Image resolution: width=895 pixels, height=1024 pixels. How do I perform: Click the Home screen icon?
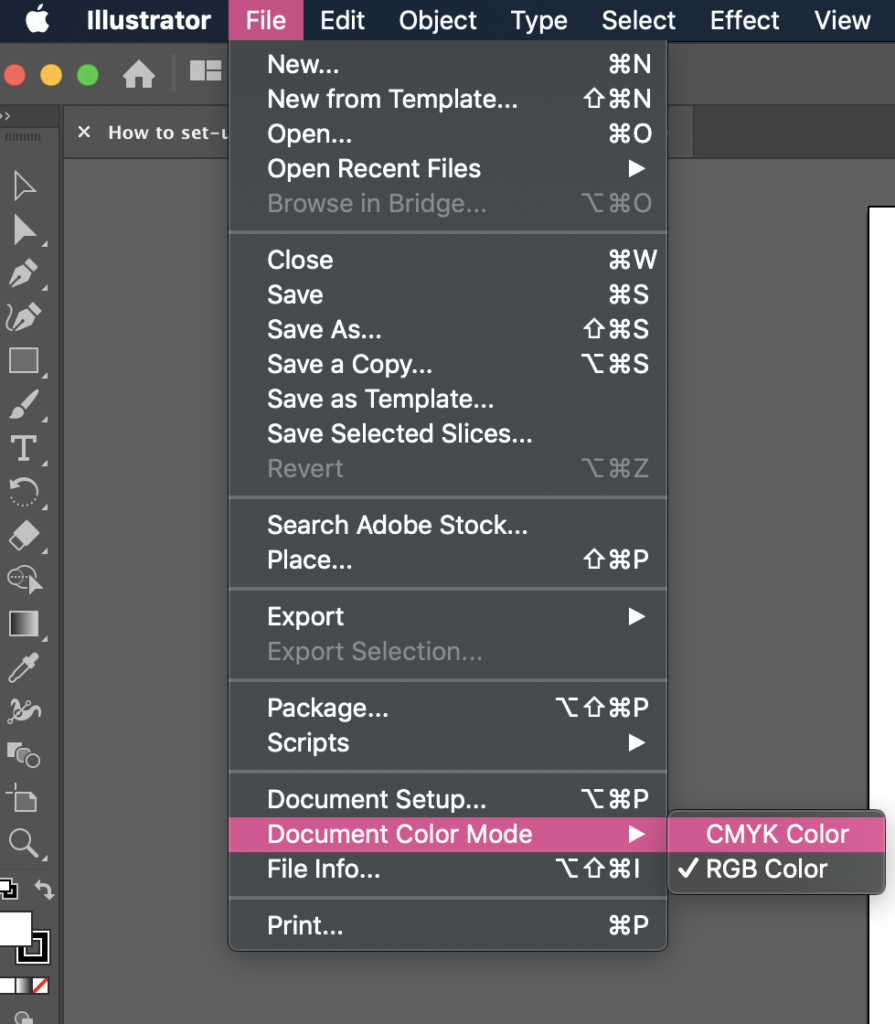pyautogui.click(x=138, y=74)
